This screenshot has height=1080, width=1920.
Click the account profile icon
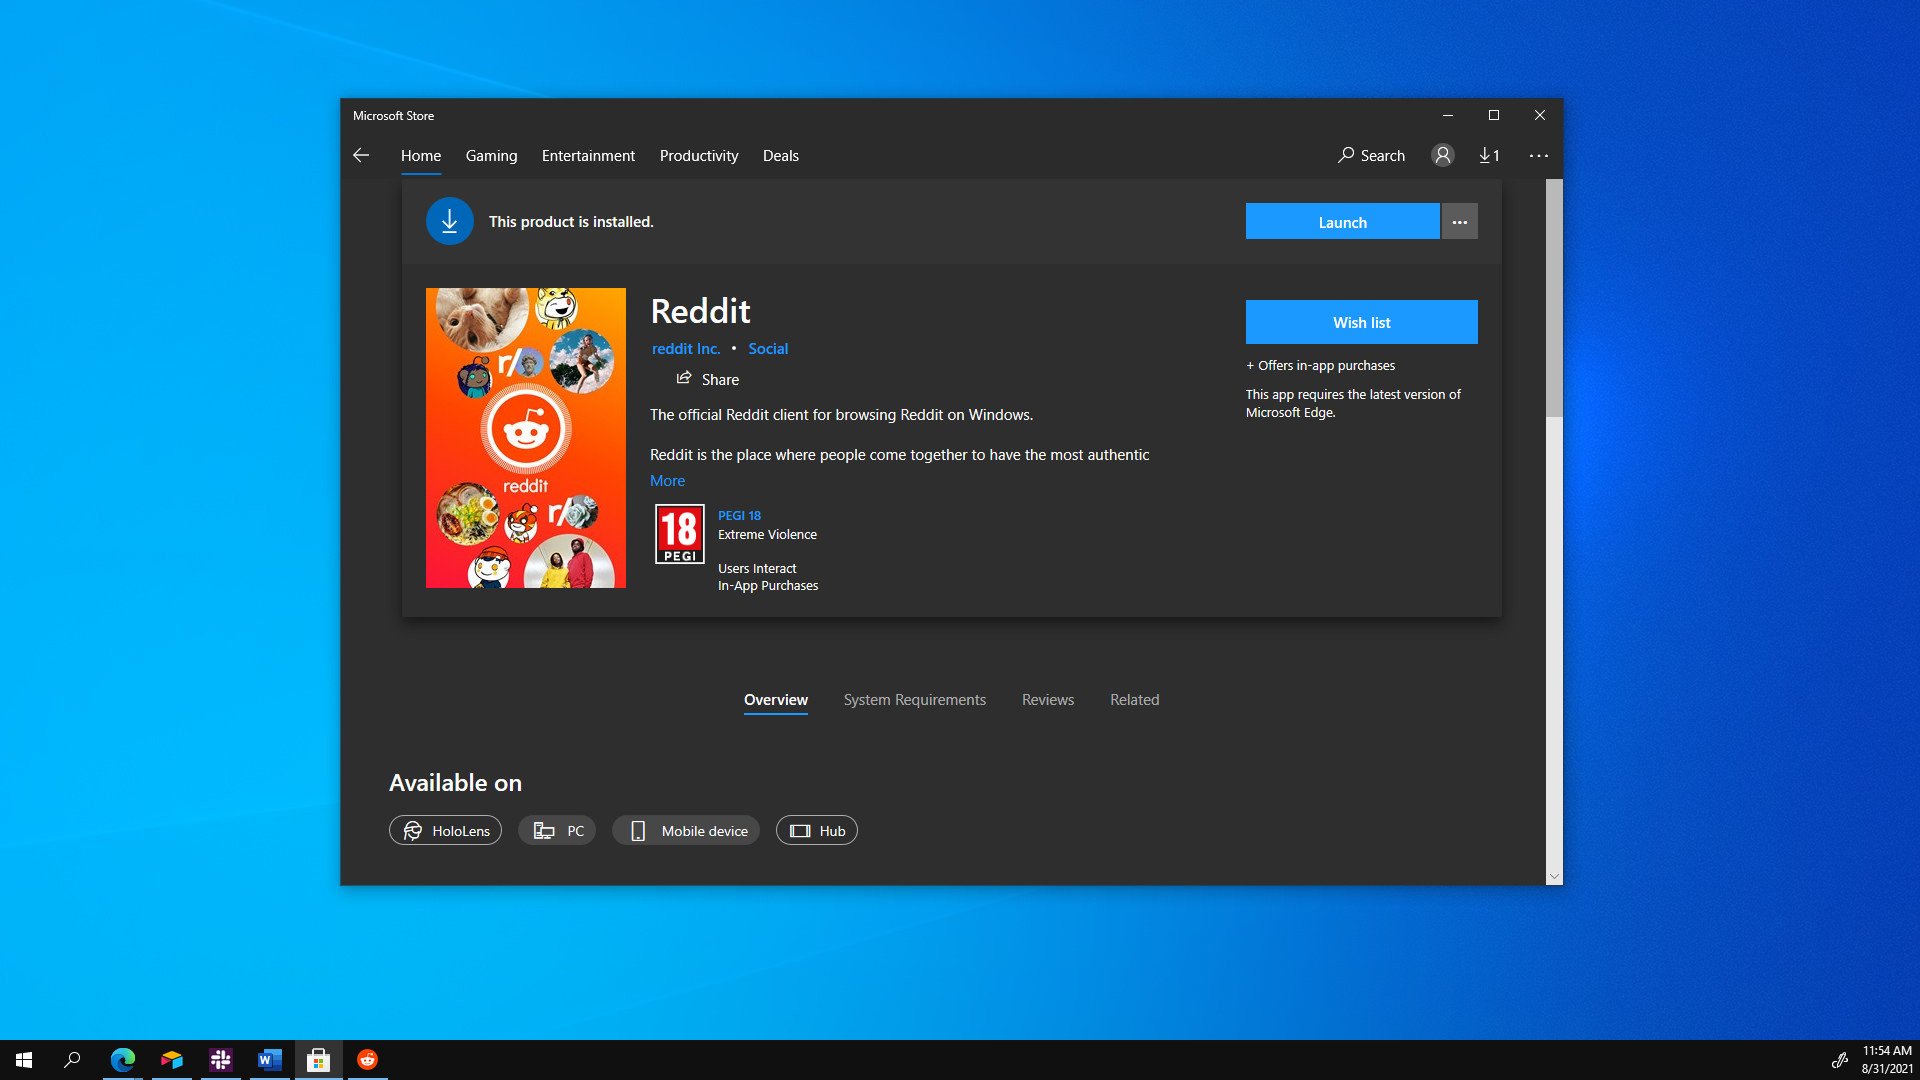[1444, 154]
